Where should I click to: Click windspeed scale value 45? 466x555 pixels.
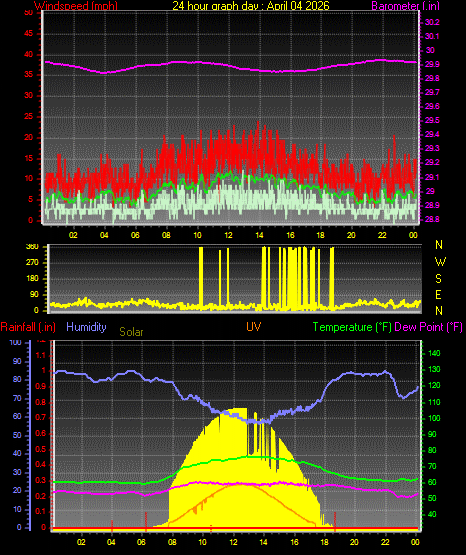click(28, 34)
